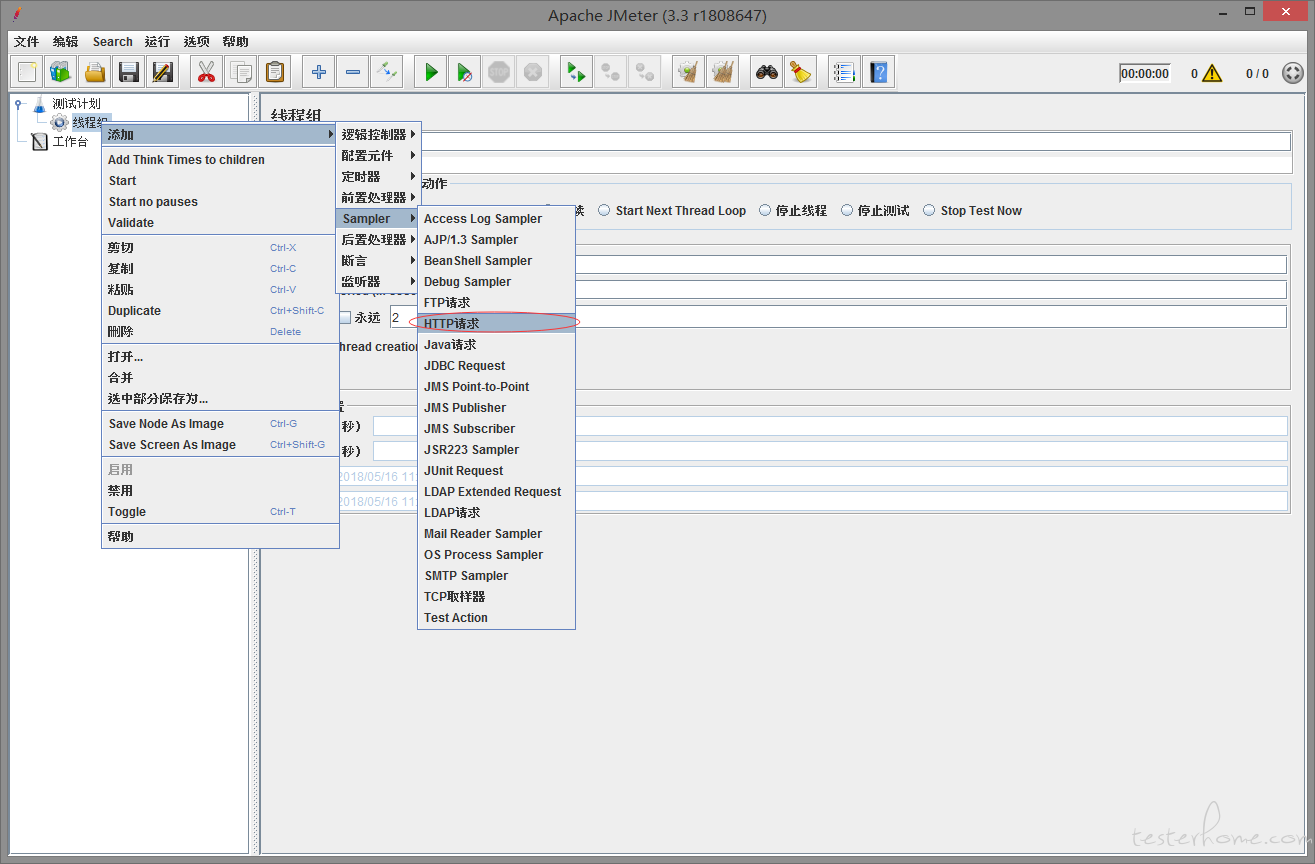Click 禁用 in the context menu
The image size is (1315, 864).
pos(220,491)
